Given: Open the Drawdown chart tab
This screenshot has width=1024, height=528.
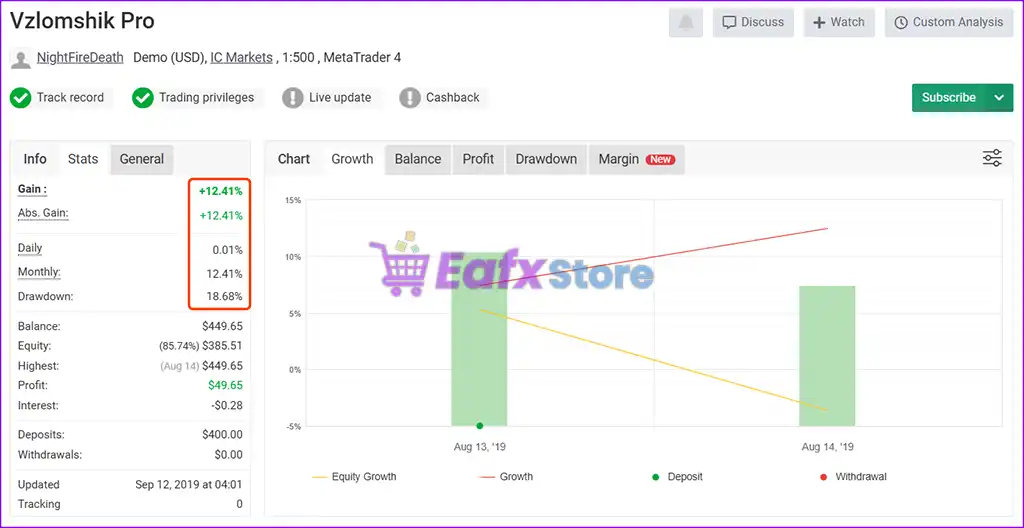Looking at the screenshot, I should [x=546, y=159].
